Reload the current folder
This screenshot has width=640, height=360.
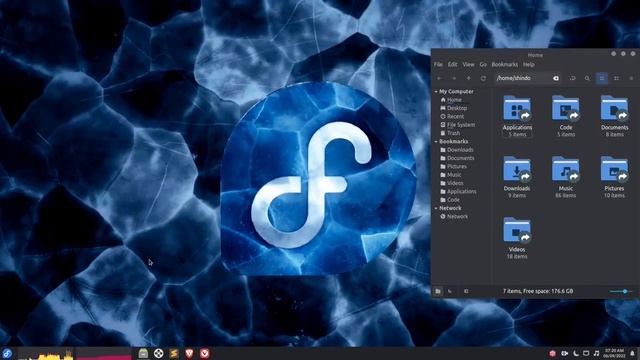[483, 78]
